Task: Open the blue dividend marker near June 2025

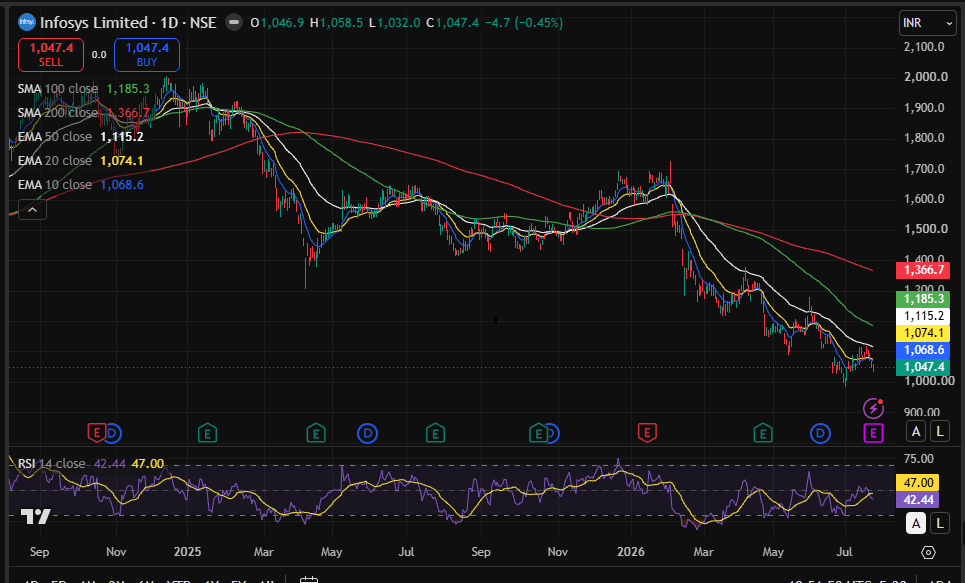Action: click(x=367, y=433)
